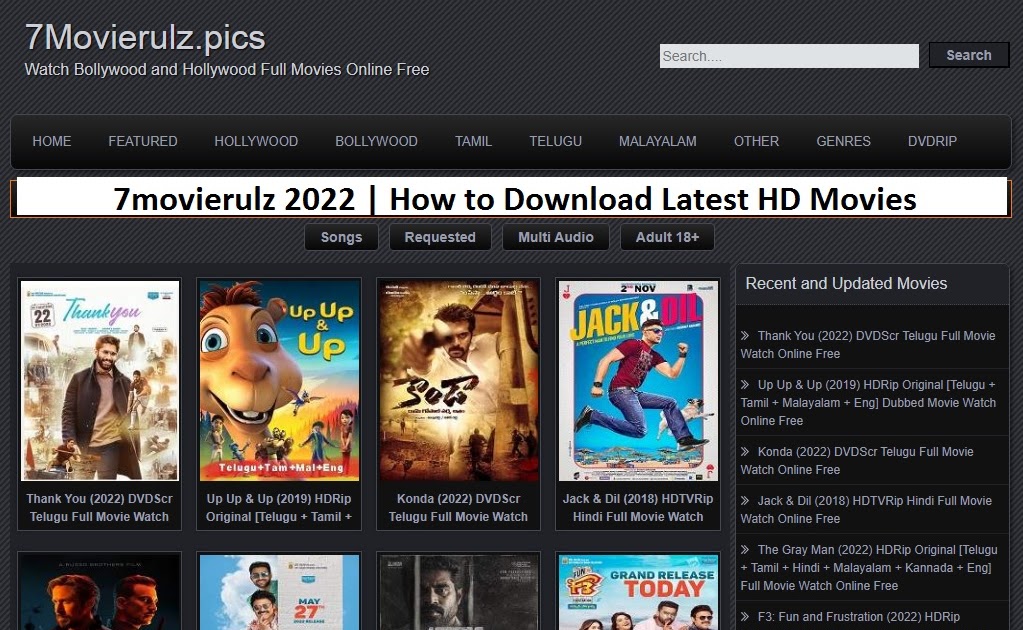
Task: Click the tagline Watch Bollywood and Hollywood Full Movies
Action: pyautogui.click(x=226, y=70)
